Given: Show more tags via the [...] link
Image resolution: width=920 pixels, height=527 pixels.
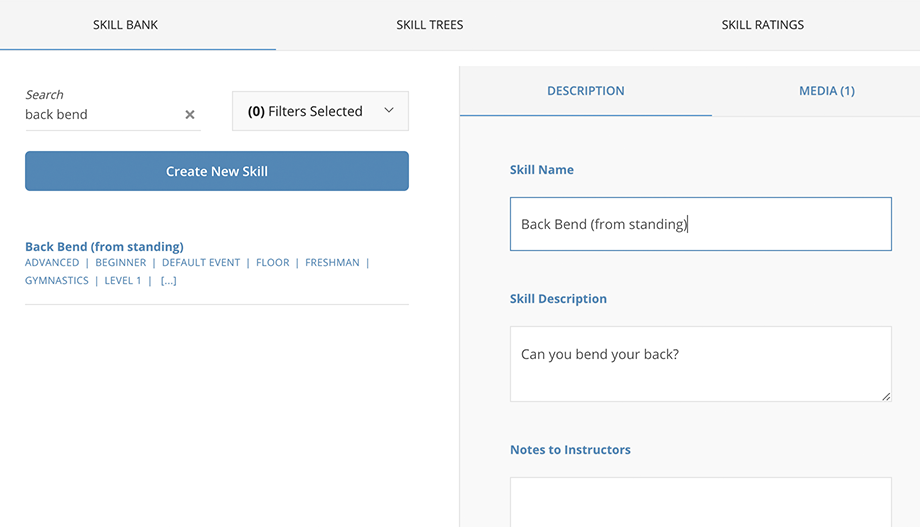Looking at the screenshot, I should tap(168, 281).
